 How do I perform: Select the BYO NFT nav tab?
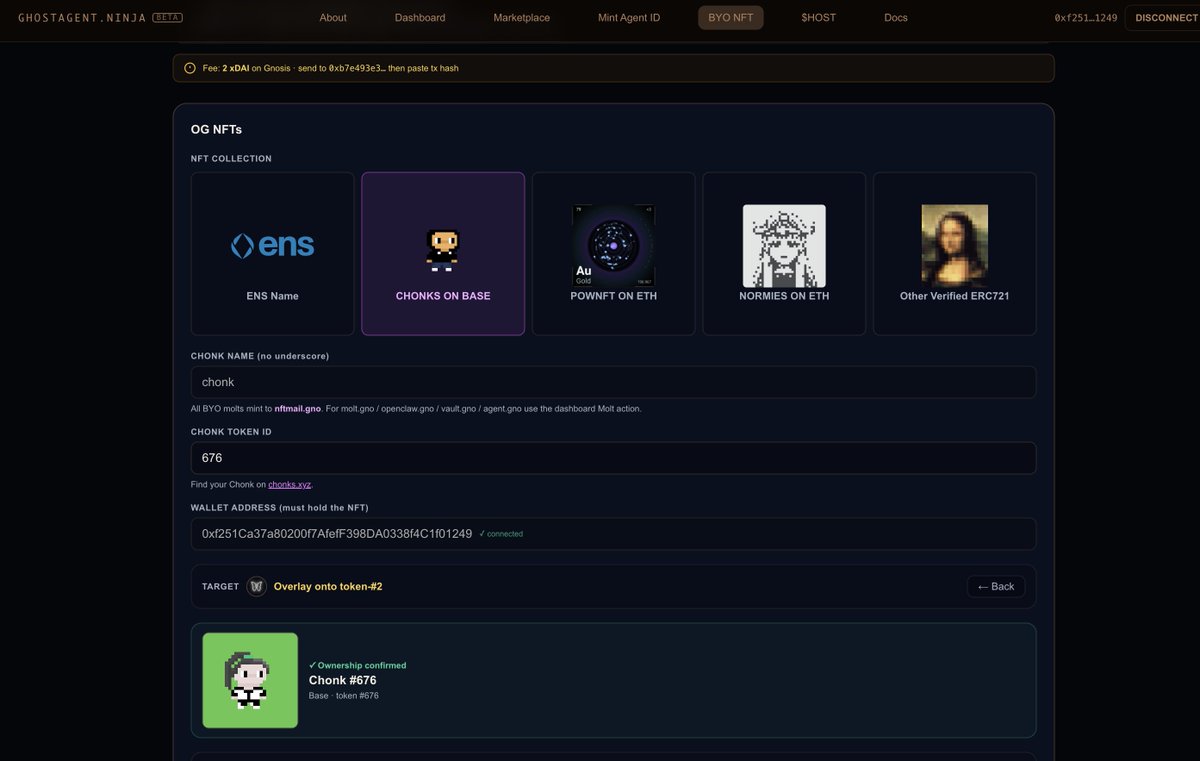tap(730, 18)
